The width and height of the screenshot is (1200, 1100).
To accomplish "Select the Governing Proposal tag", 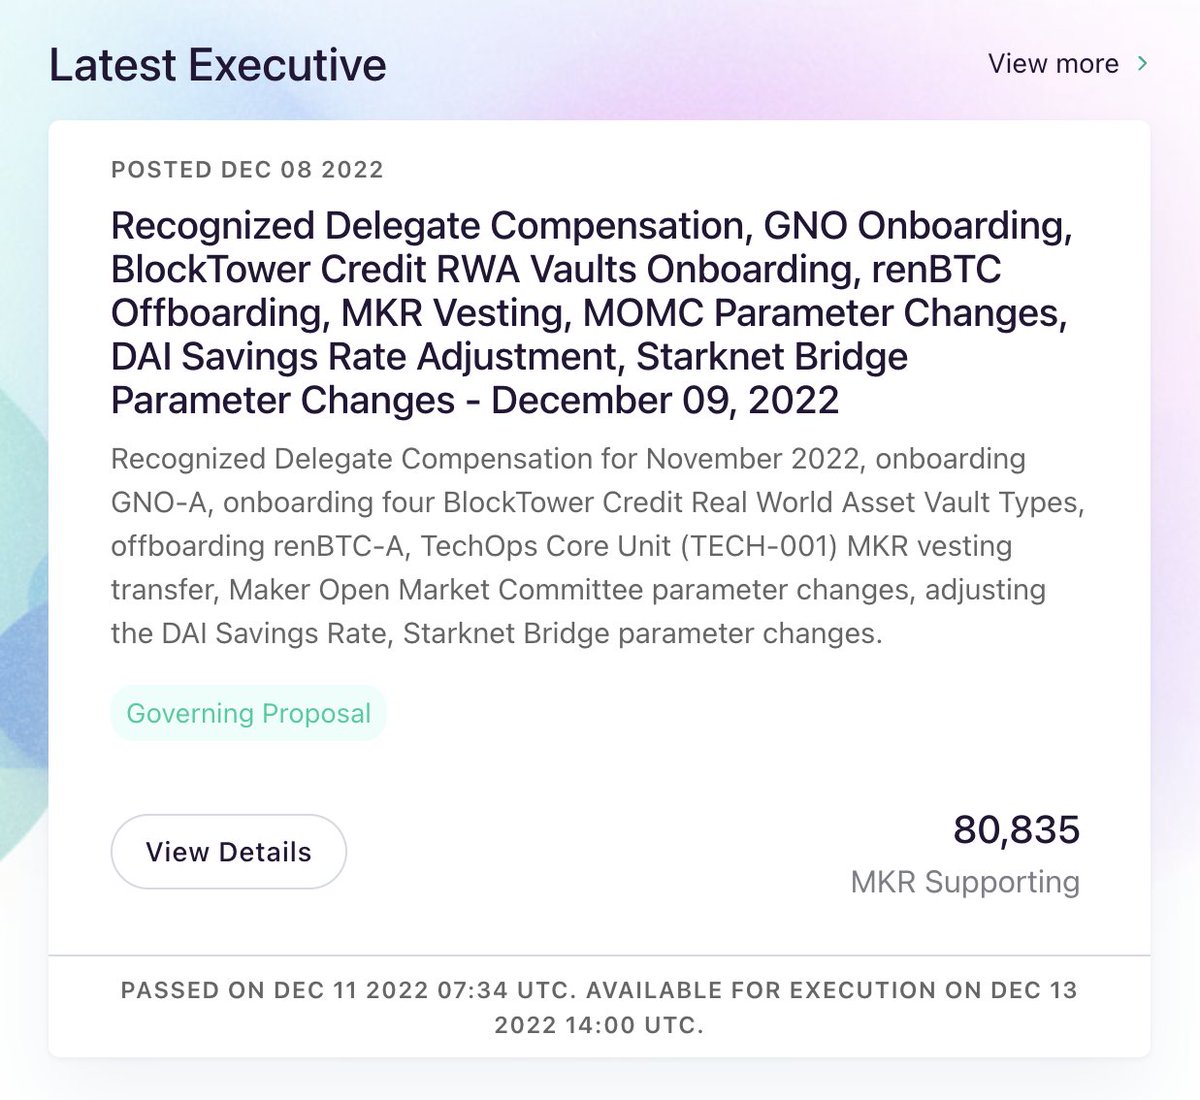I will 248,713.
